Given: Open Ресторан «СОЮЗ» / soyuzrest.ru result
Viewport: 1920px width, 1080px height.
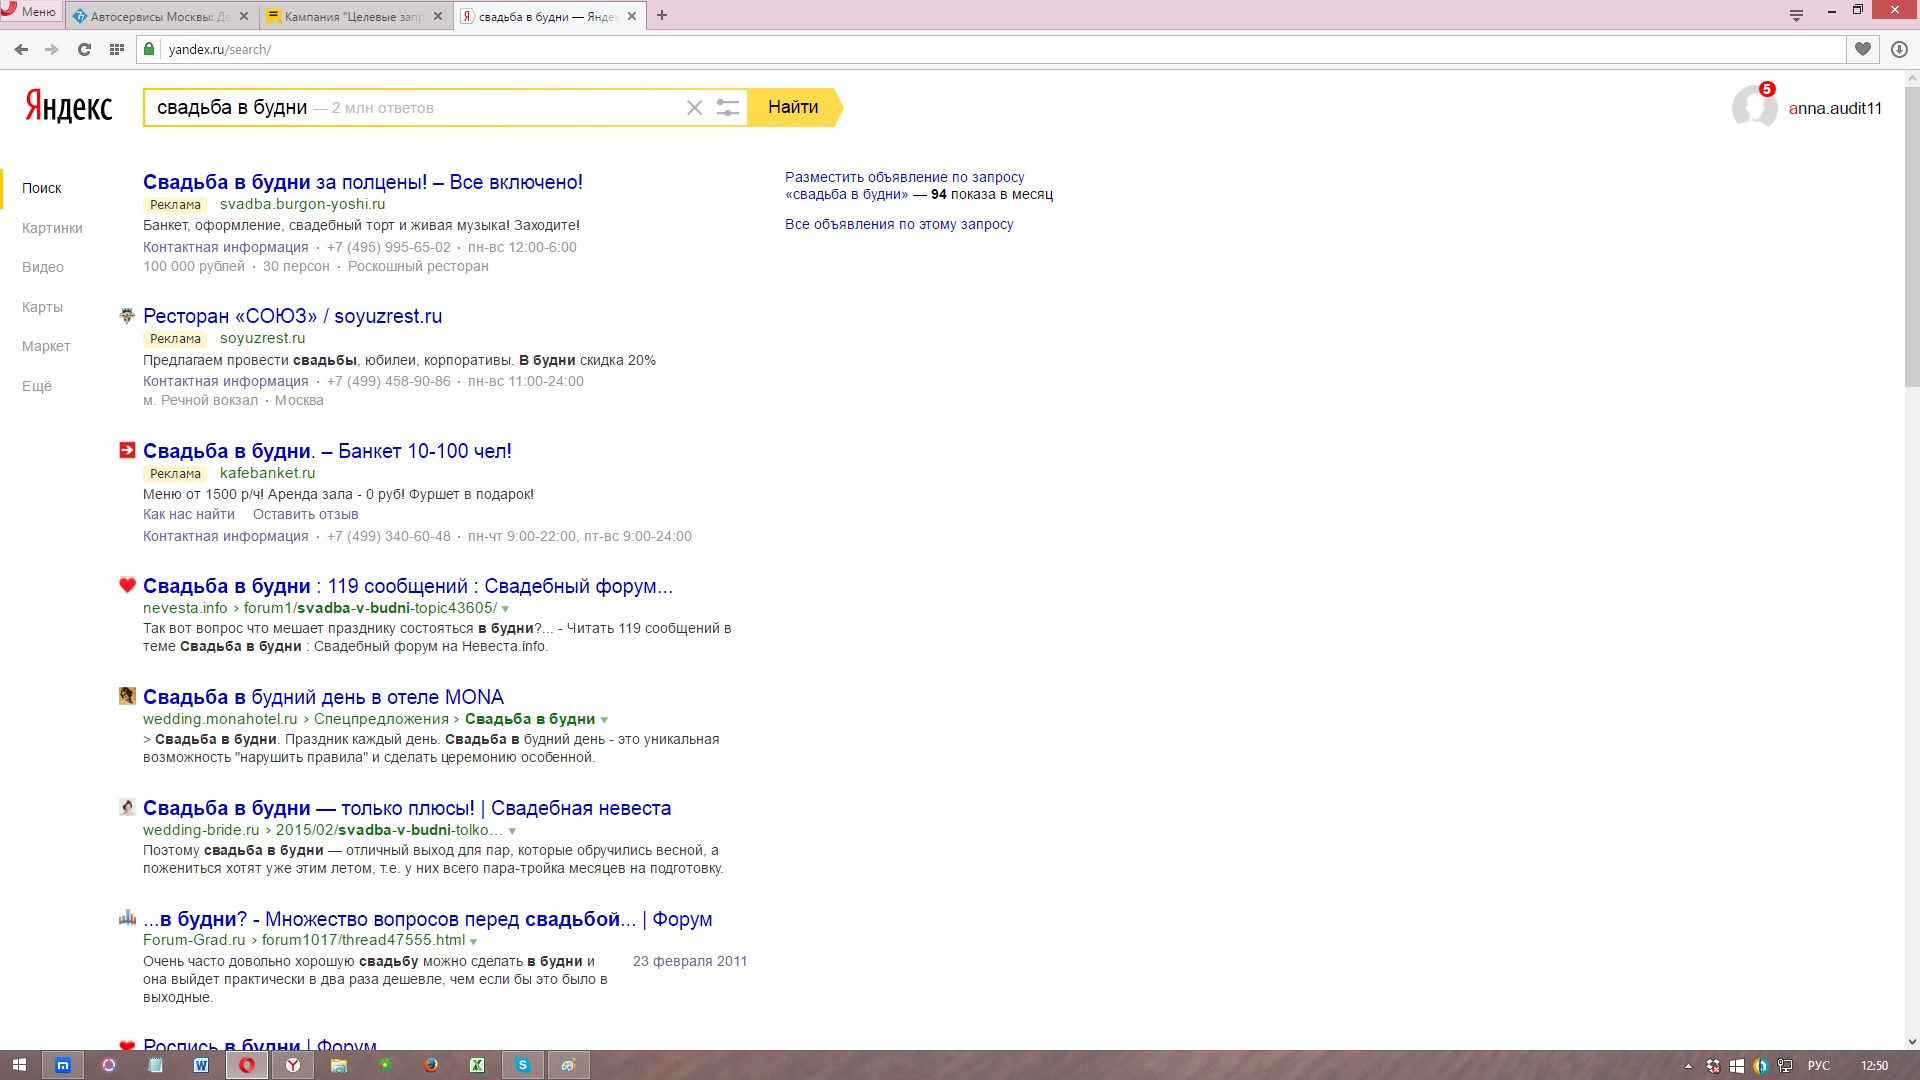Looking at the screenshot, I should pos(292,316).
